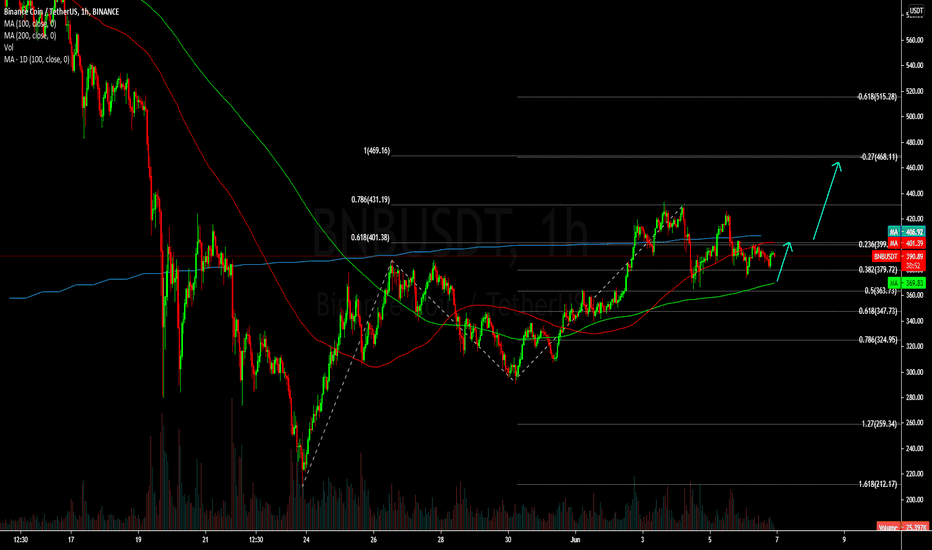
Task: Select the -0.27(468.11) Fibonacci level label
Action: (879, 157)
